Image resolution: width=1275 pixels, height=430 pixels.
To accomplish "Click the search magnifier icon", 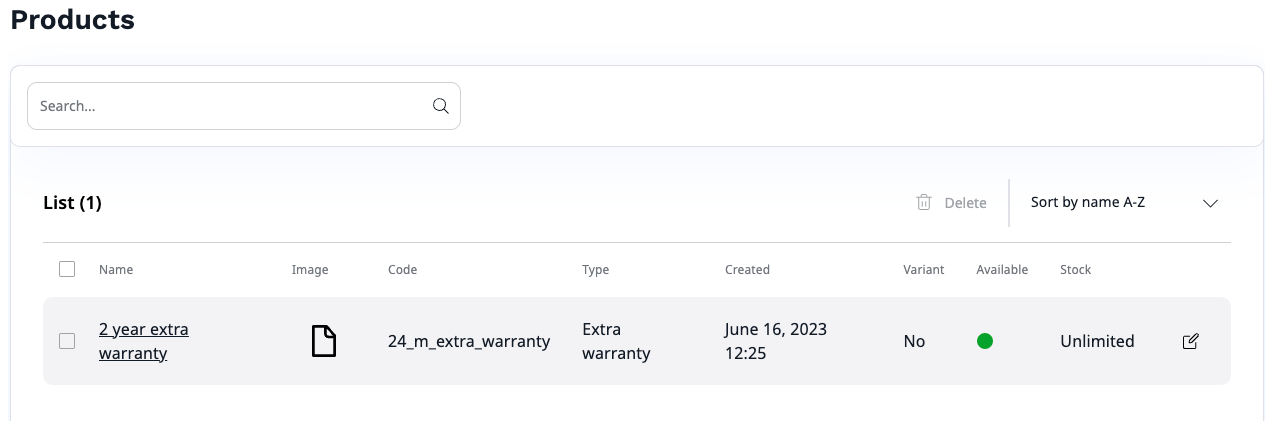I will [x=440, y=106].
